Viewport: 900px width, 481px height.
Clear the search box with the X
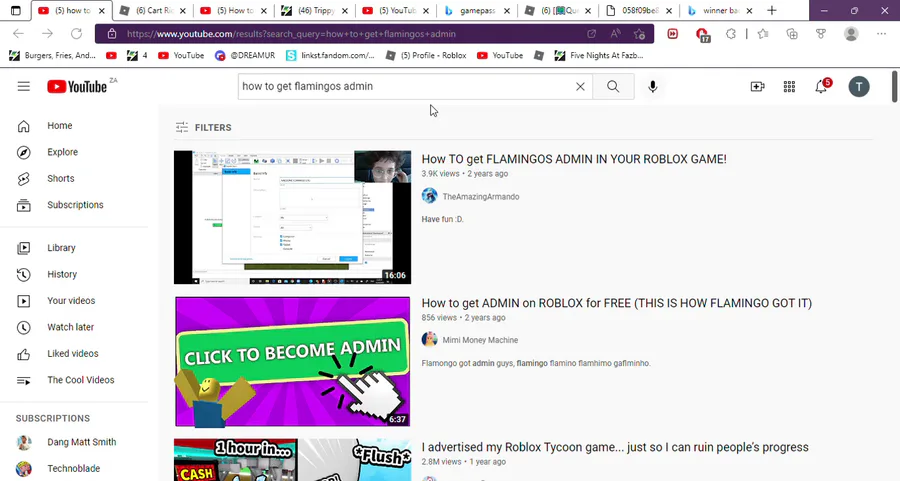click(x=580, y=87)
